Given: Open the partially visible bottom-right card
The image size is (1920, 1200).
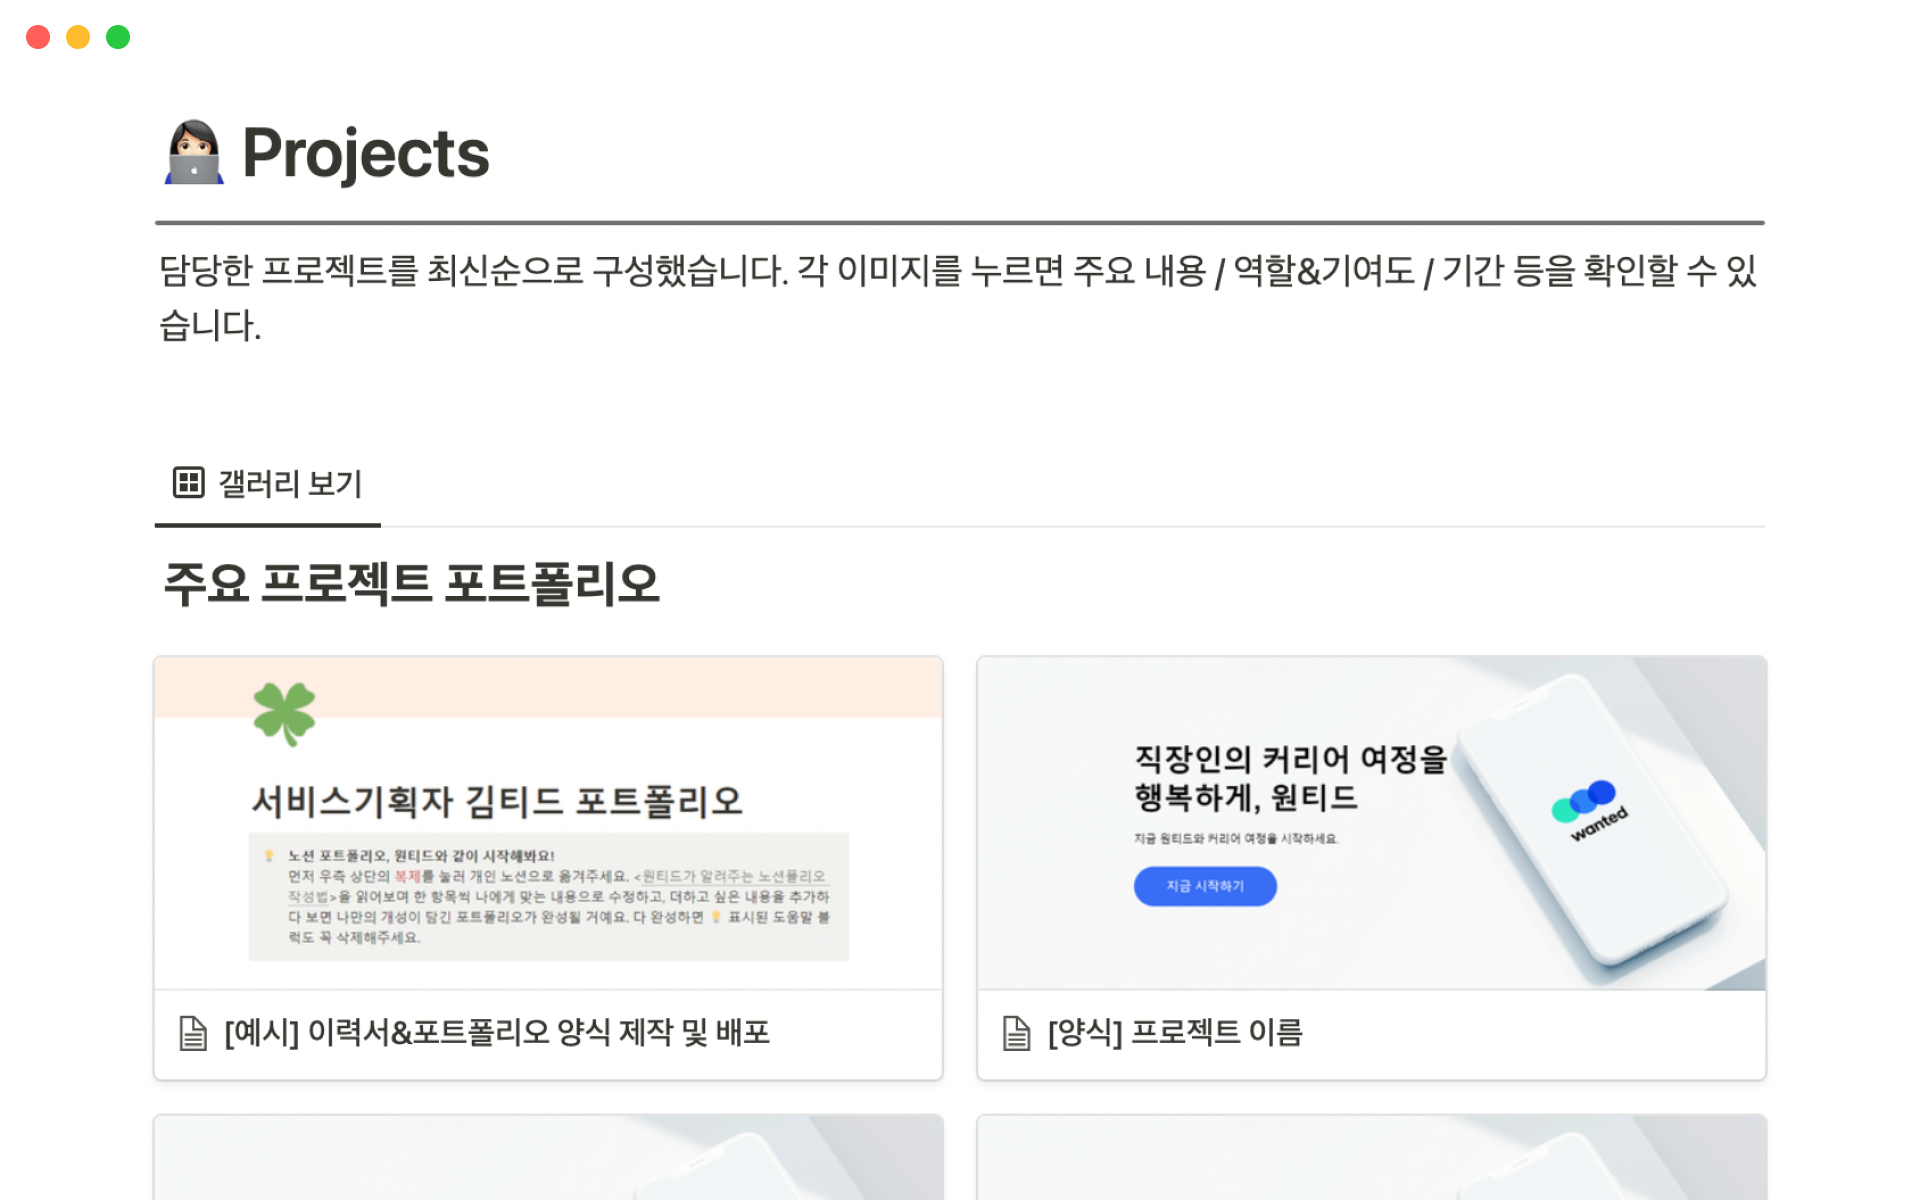Looking at the screenshot, I should 1371,1158.
